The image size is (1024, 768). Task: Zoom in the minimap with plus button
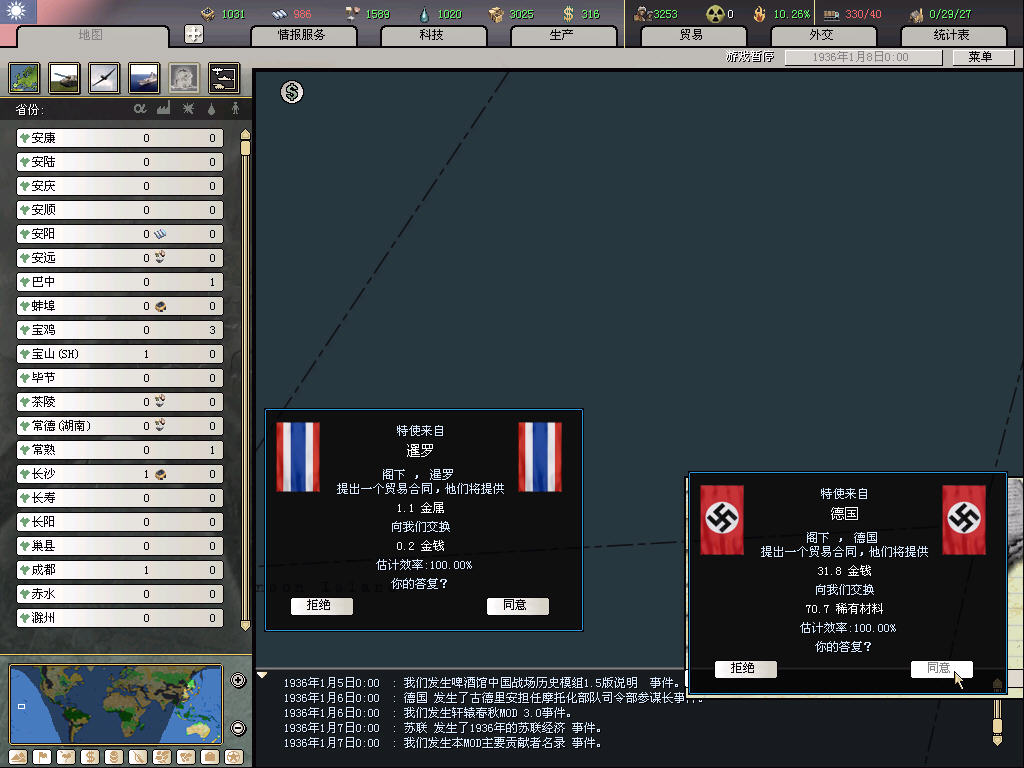pos(238,680)
